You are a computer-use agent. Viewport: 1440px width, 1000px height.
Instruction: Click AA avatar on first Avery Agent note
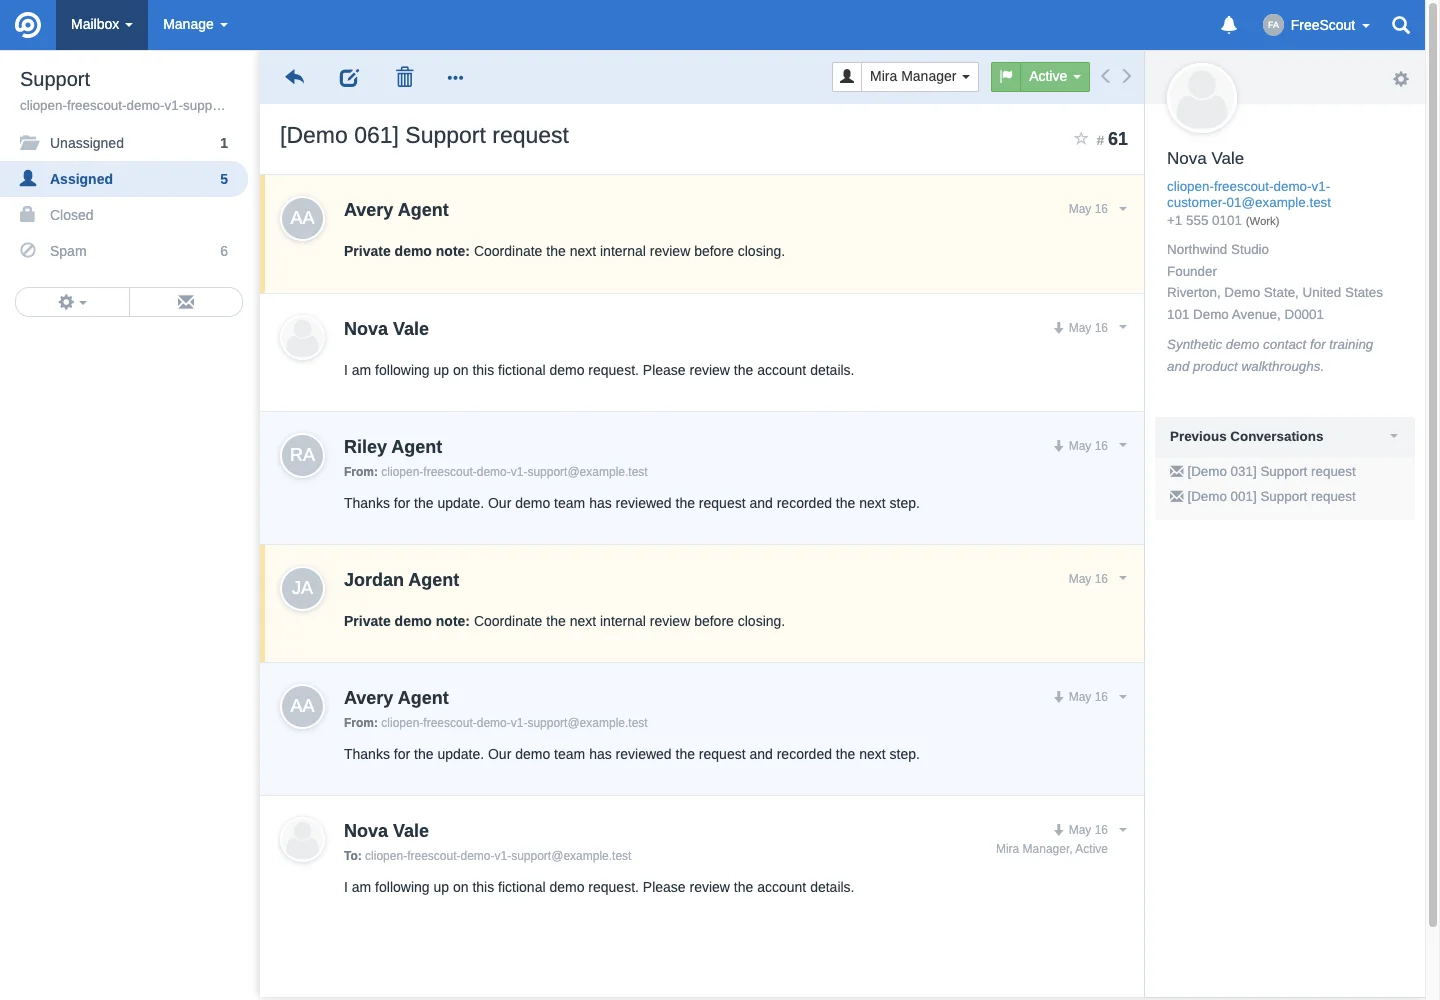pyautogui.click(x=302, y=219)
